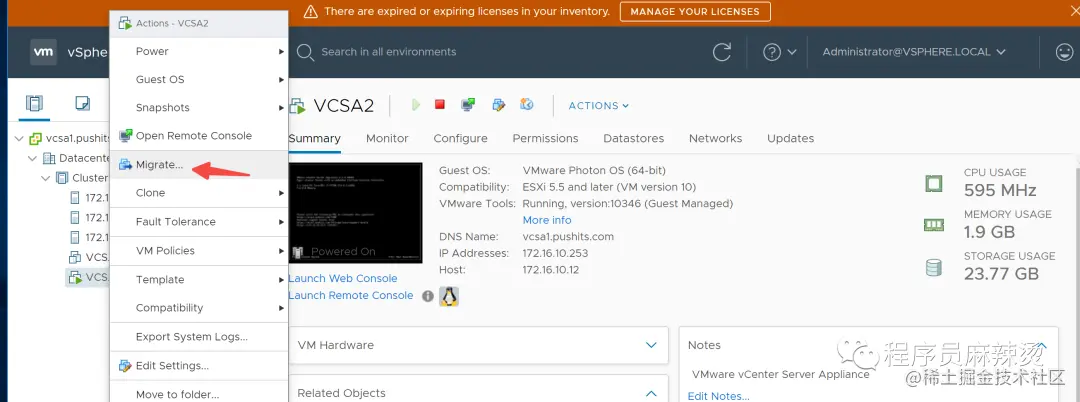
Task: Open the ACTIONS dropdown
Action: point(599,105)
